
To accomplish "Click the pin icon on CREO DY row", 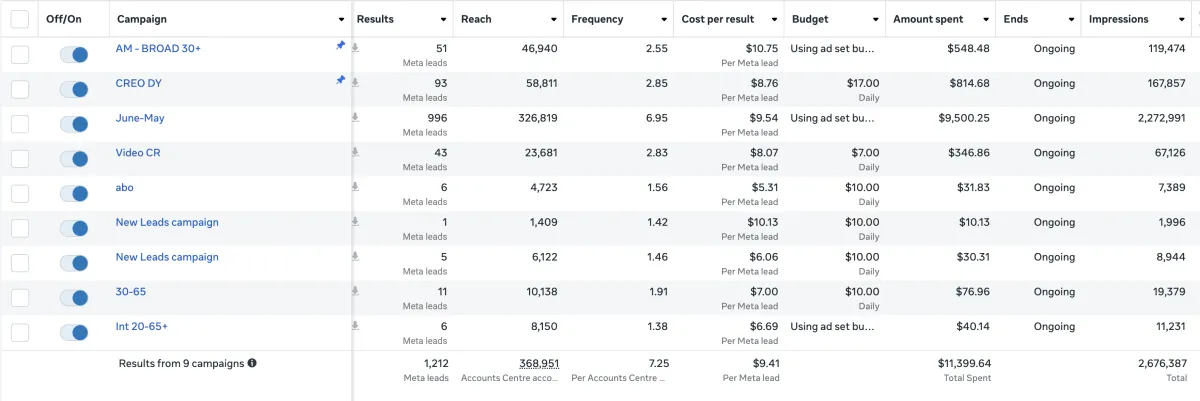I will (x=341, y=80).
